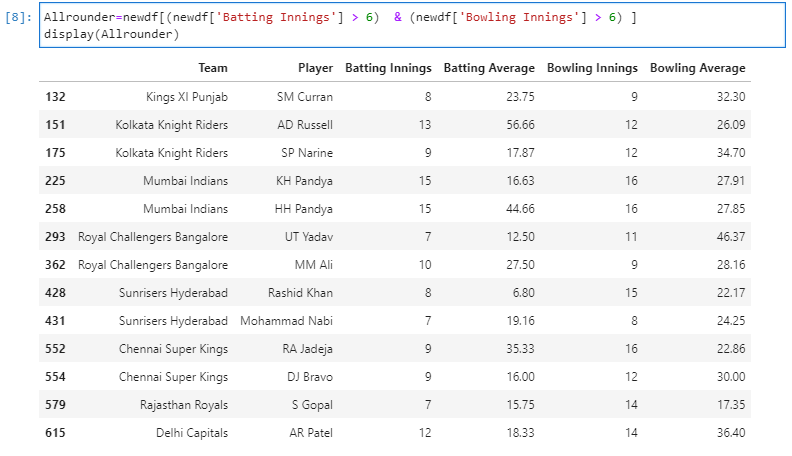
Task: Select player name Mohammad Nabi
Action: point(286,321)
